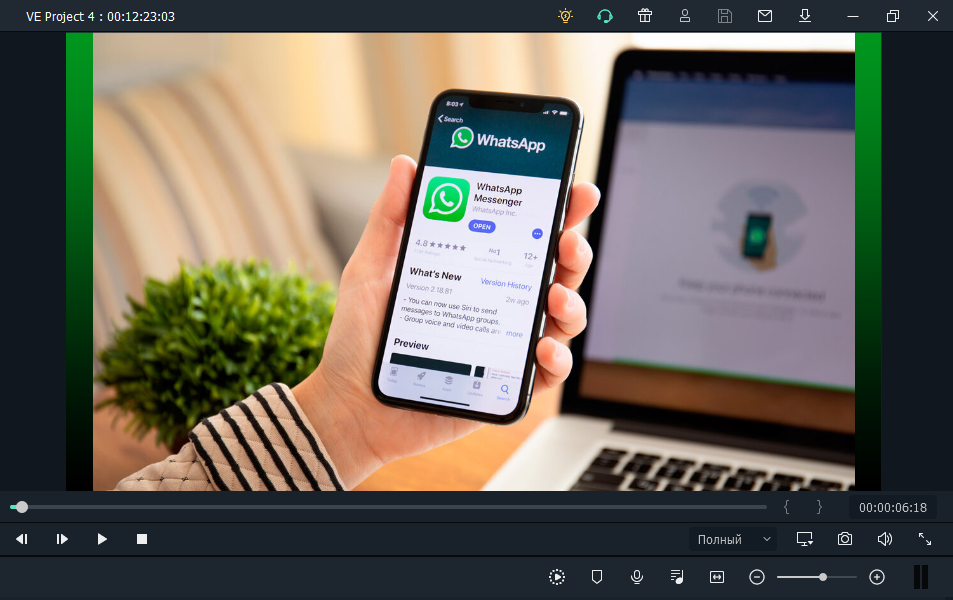Click the monitor display settings icon

pyautogui.click(x=805, y=539)
